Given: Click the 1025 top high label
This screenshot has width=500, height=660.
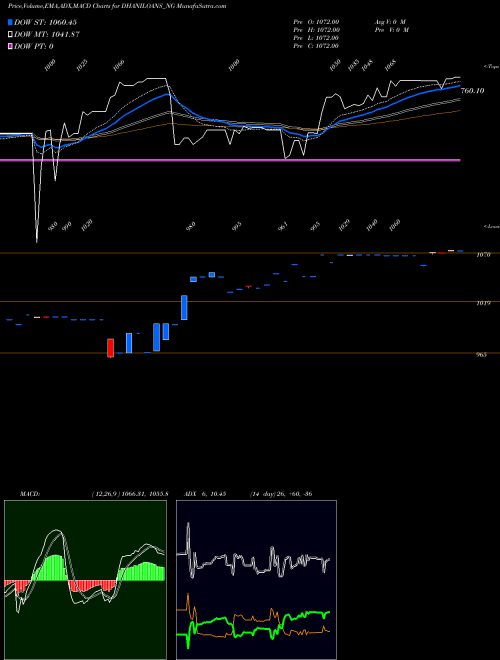Looking at the screenshot, I should 82,65.
